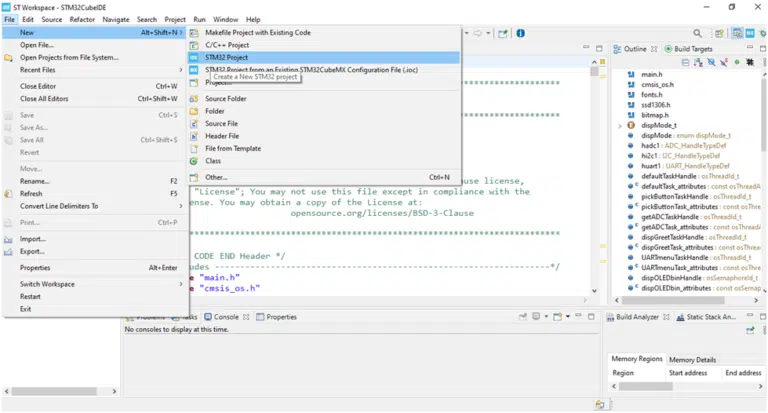
Task: Open the Open Console dropdown arrow
Action: point(568,316)
